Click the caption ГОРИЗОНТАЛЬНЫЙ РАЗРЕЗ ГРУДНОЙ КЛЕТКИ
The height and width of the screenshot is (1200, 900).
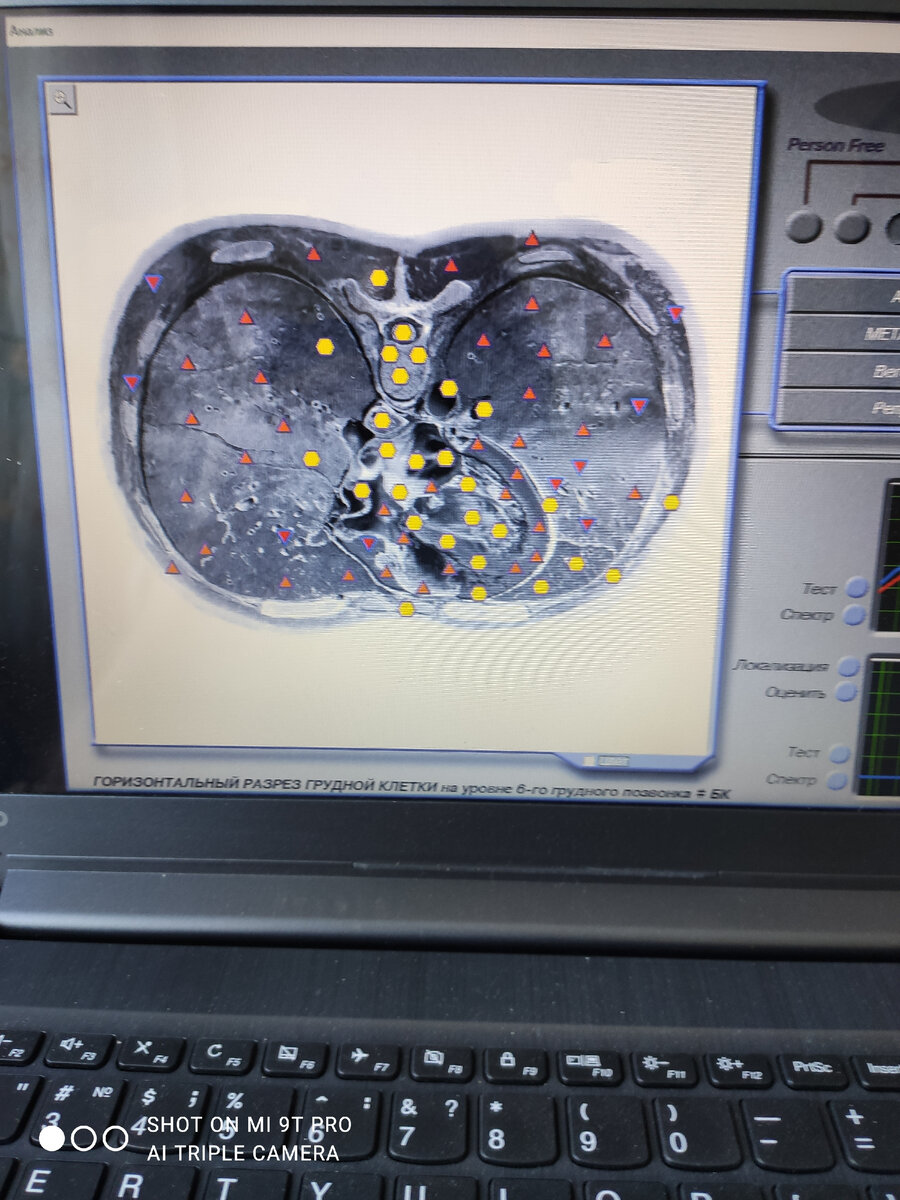coord(264,784)
